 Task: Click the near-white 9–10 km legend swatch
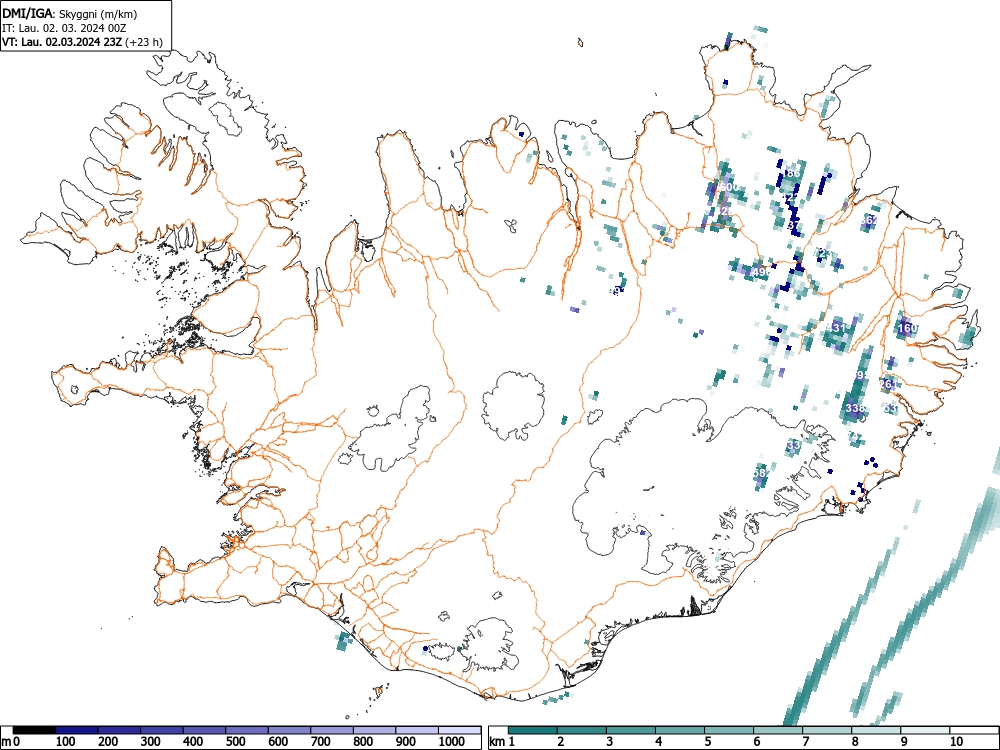point(926,730)
